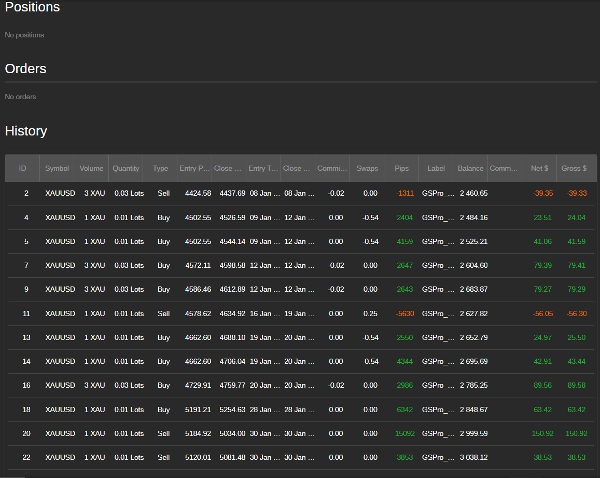Viewport: 600px width, 478px height.
Task: Sort by the Balance column header
Action: point(470,168)
